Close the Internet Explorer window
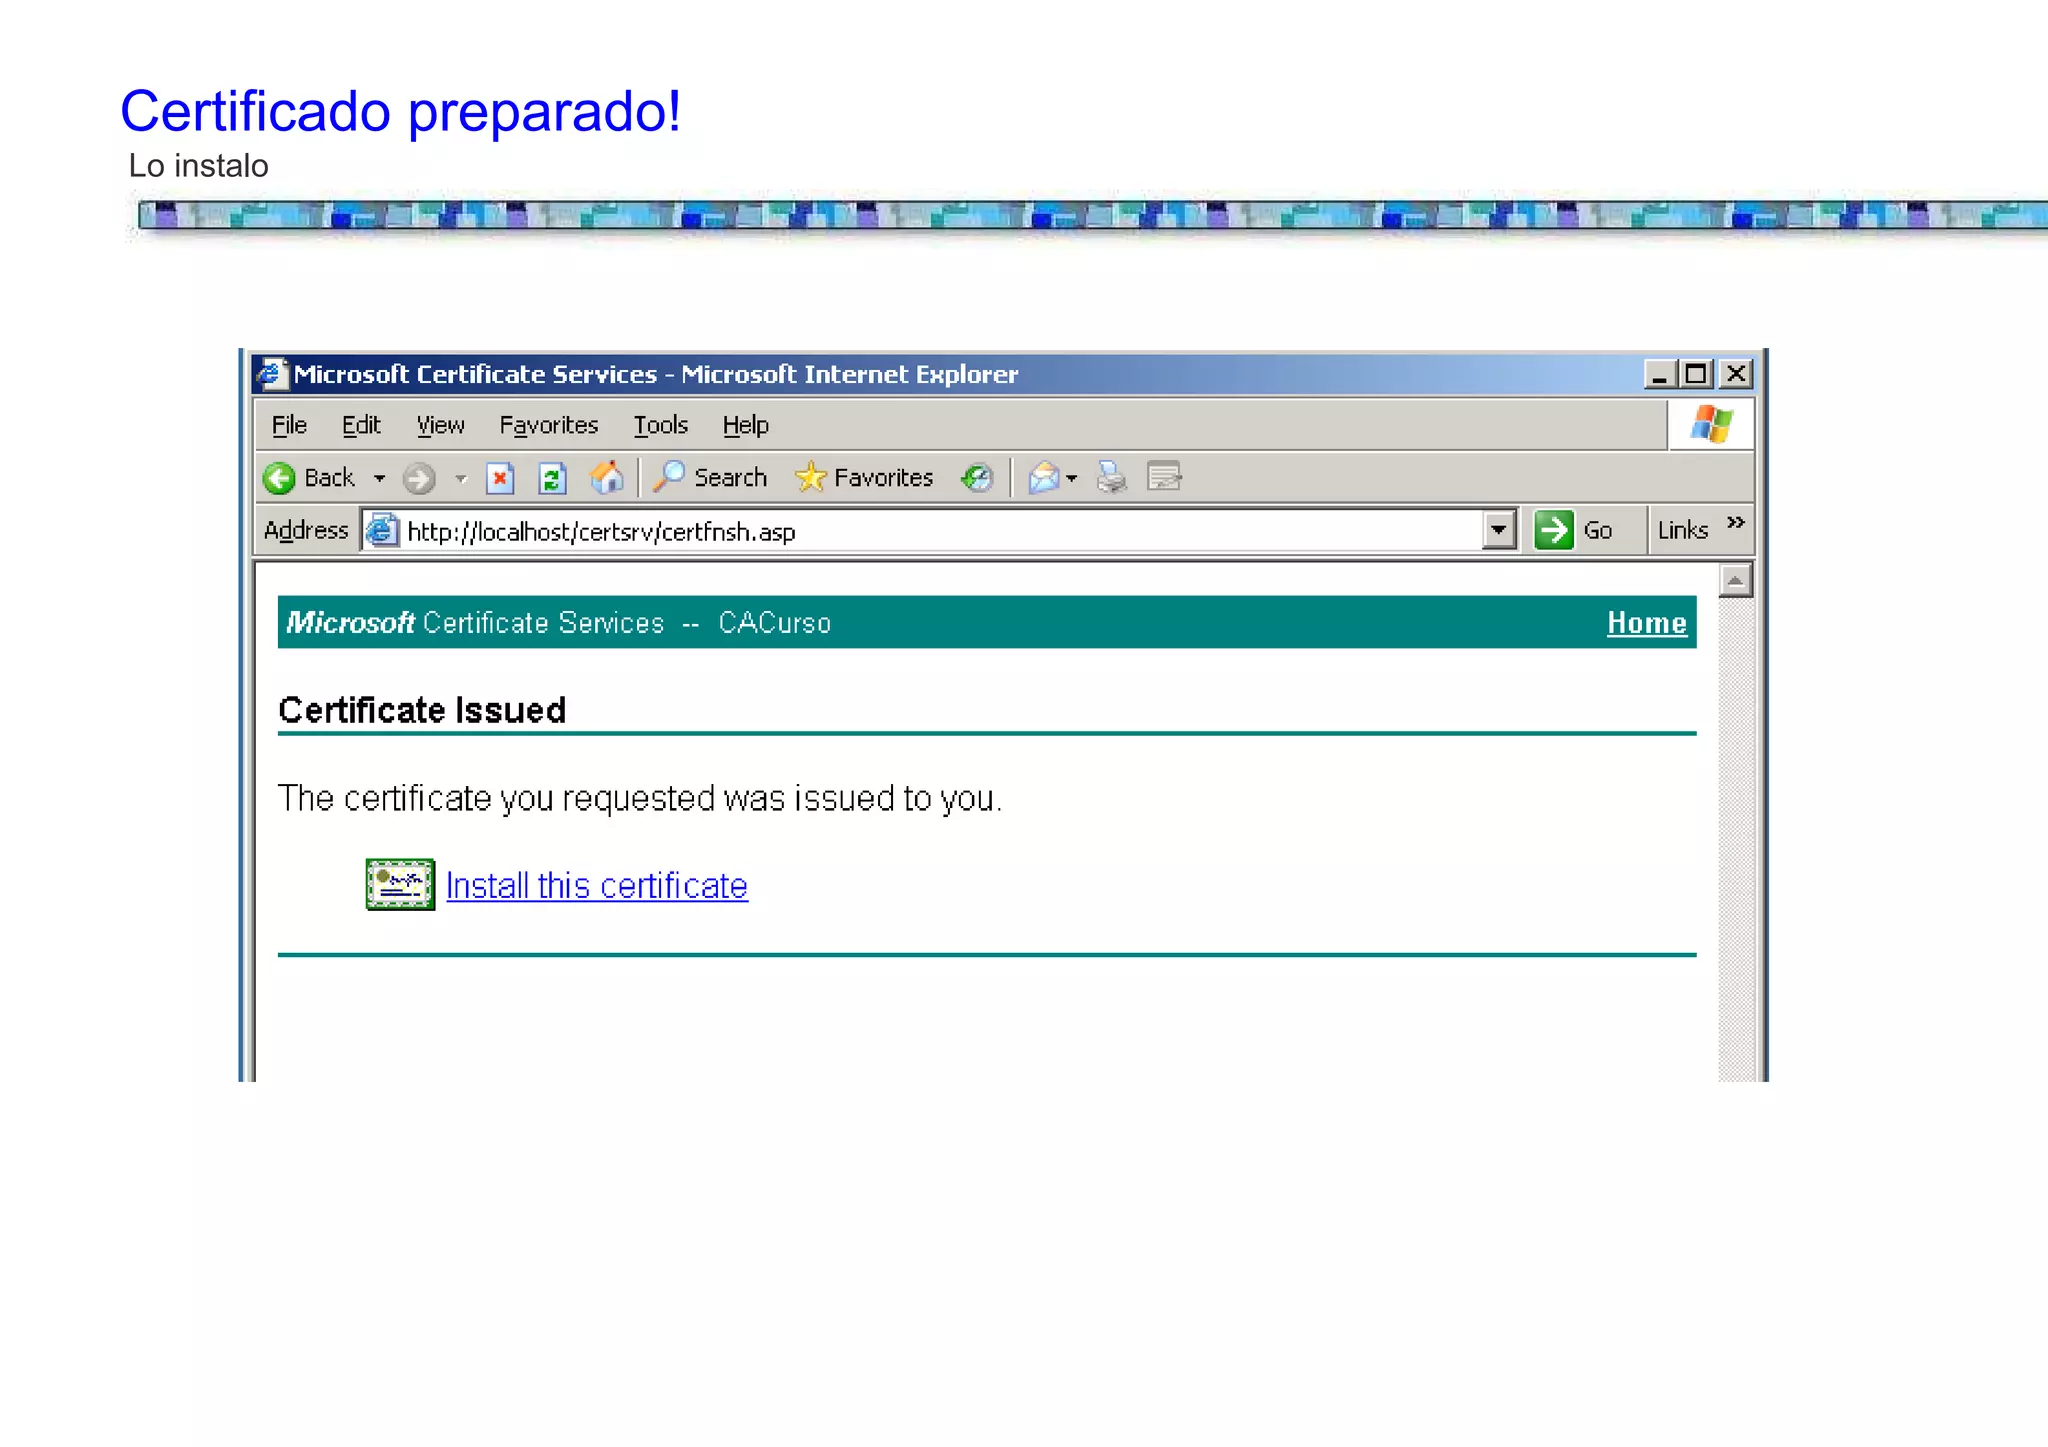The image size is (2048, 1447). pos(1736,374)
